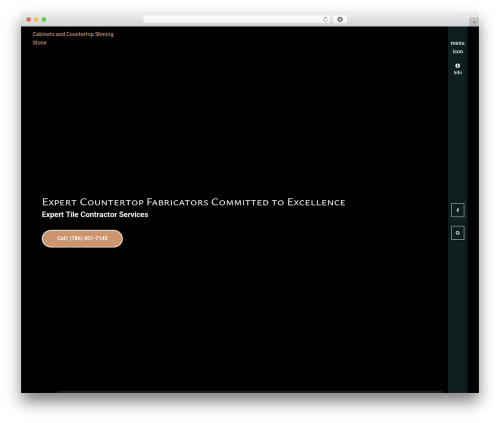
Task: Open the Facebook social icon
Action: coord(458,210)
